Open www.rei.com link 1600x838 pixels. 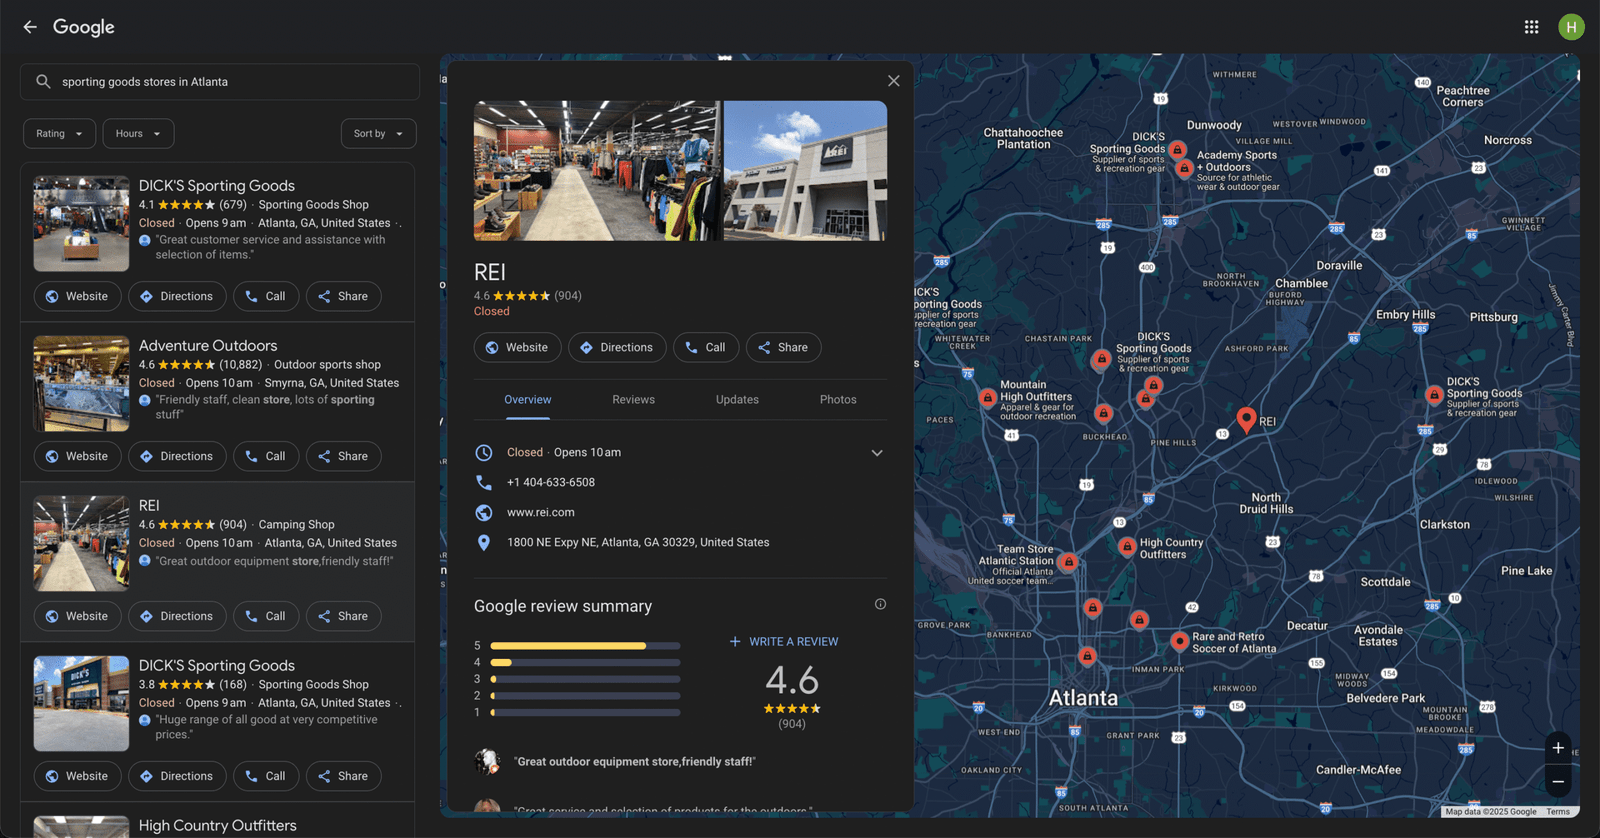click(541, 513)
